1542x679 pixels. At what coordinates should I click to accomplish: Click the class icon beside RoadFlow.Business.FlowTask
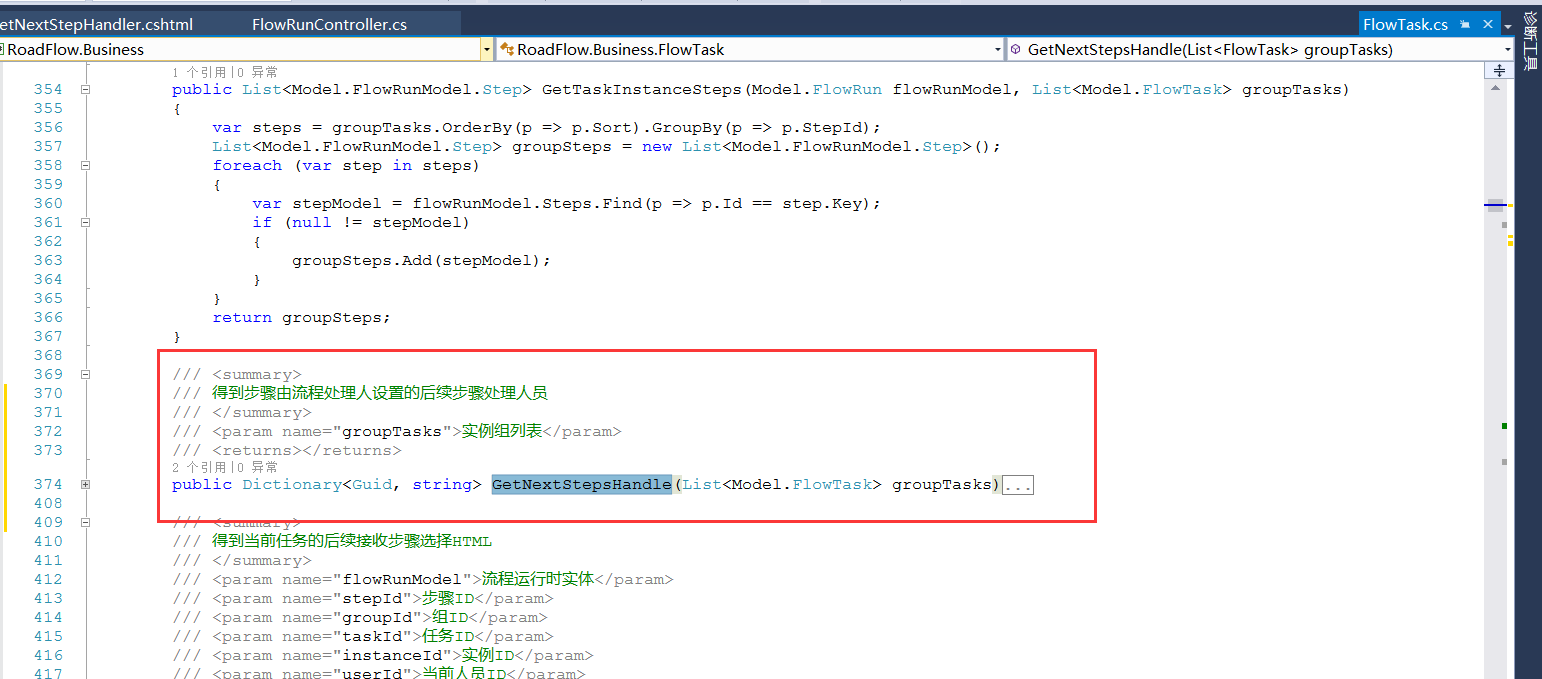[507, 49]
